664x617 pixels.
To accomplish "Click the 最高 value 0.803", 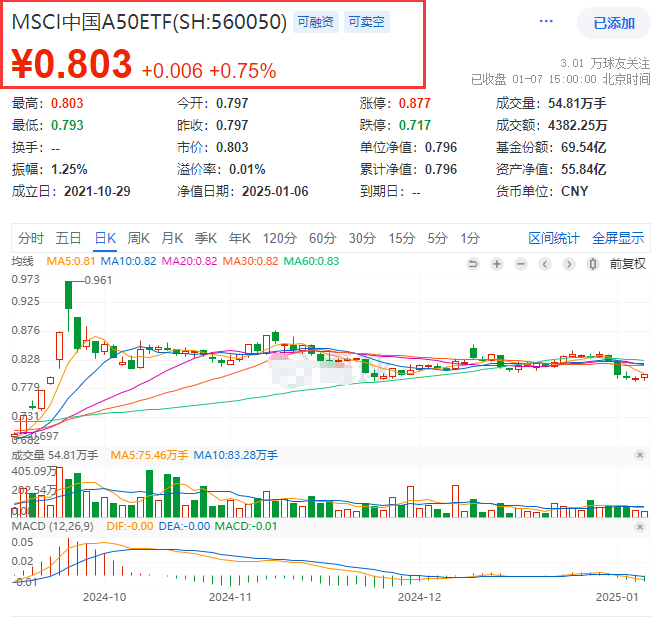I will (67, 103).
